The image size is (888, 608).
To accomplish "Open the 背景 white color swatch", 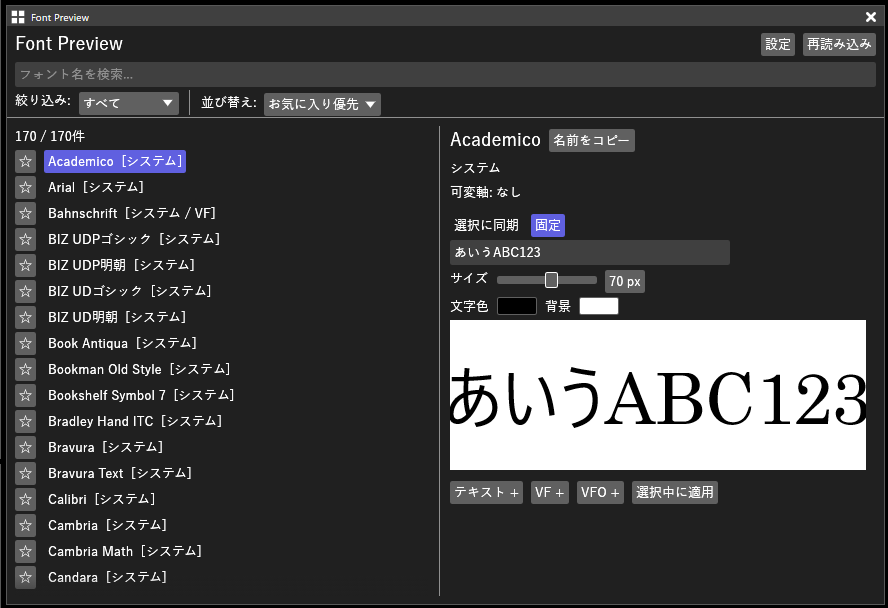I will 599,306.
